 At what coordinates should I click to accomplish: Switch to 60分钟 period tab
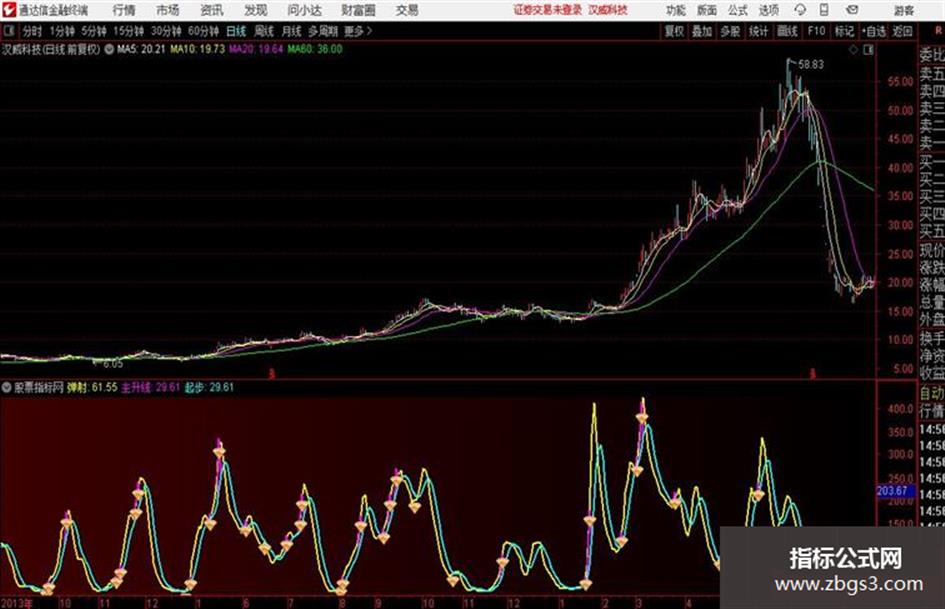point(204,31)
